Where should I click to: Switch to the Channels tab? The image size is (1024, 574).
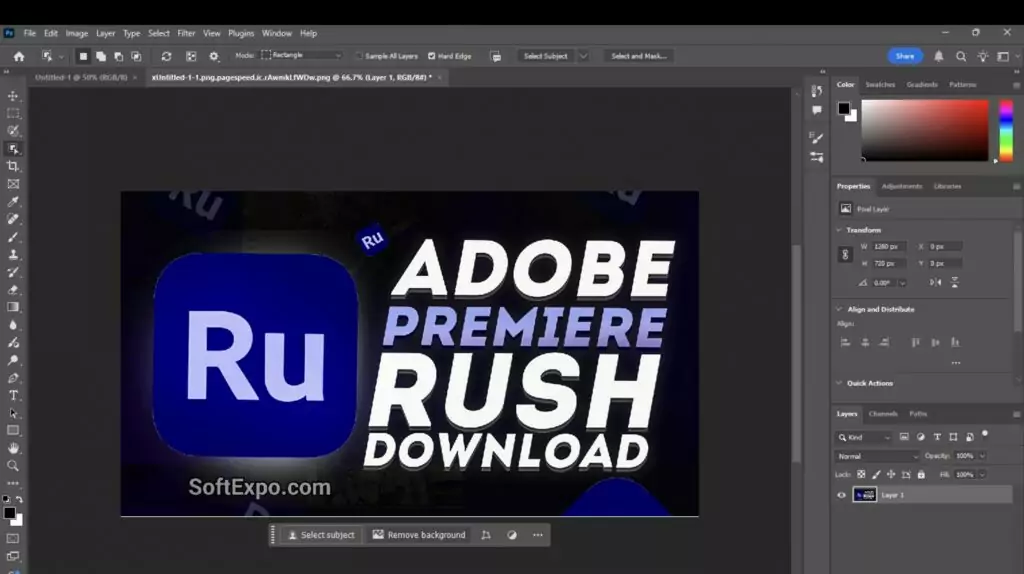(883, 414)
